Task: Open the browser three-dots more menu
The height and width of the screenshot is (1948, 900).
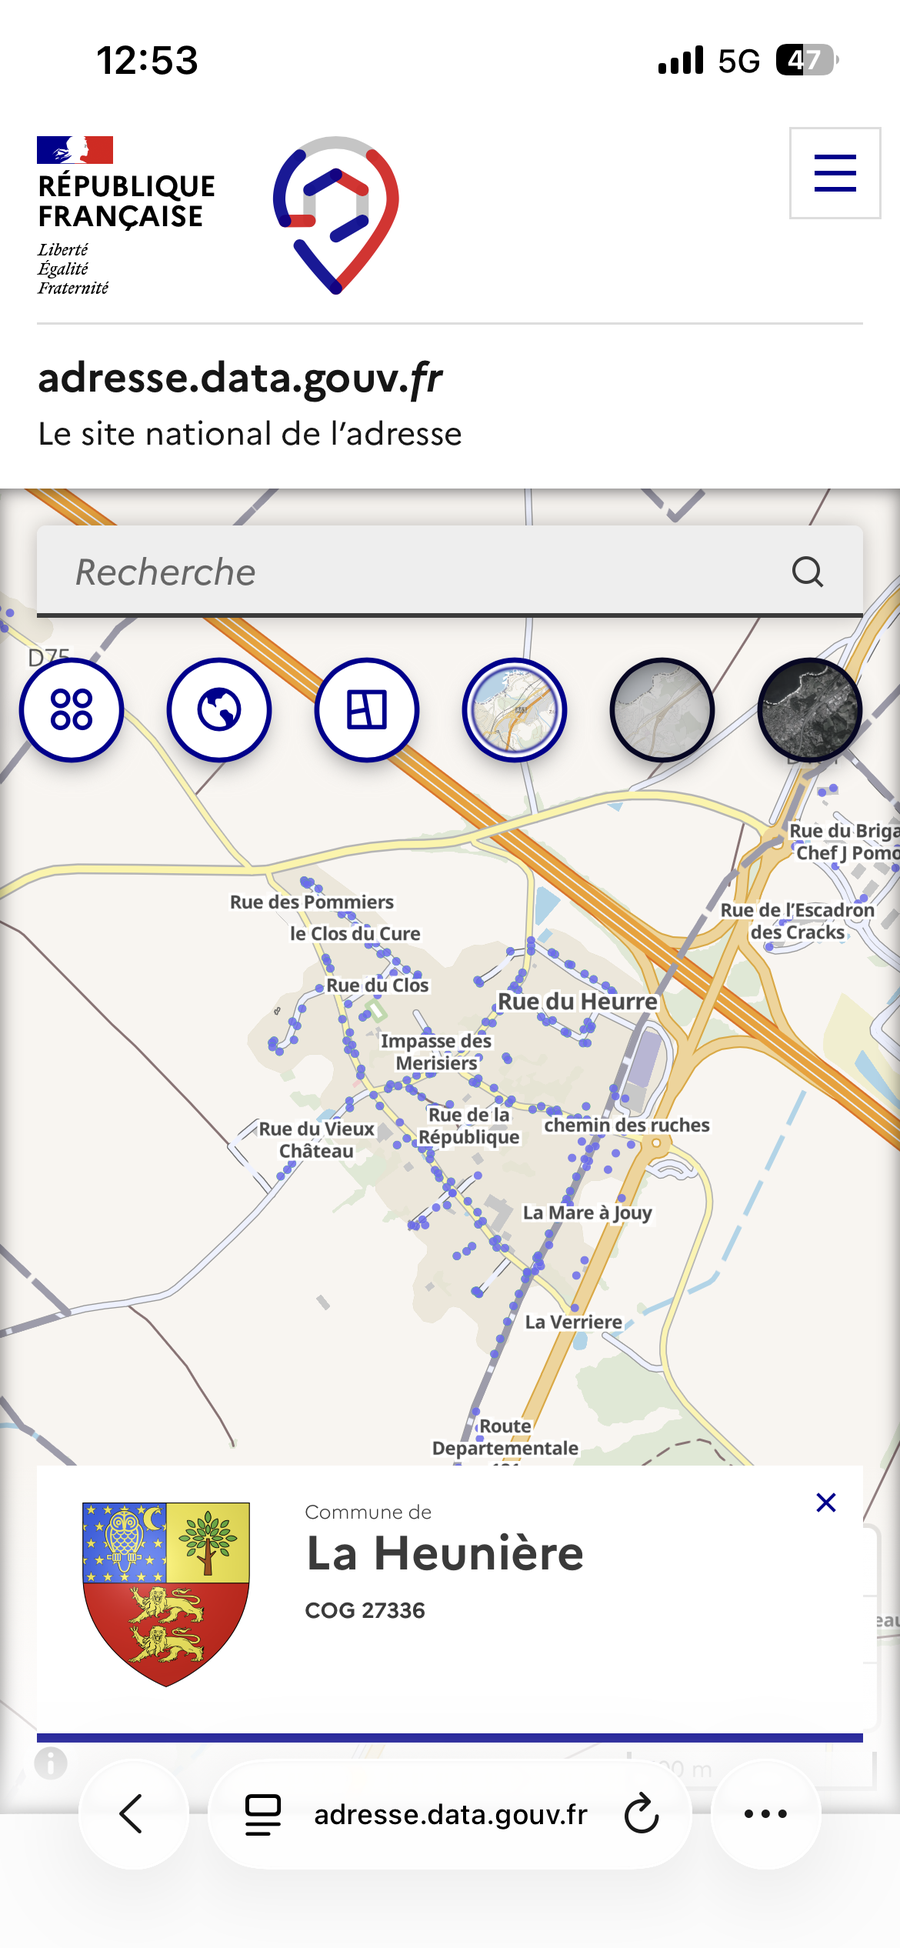Action: pos(765,1814)
